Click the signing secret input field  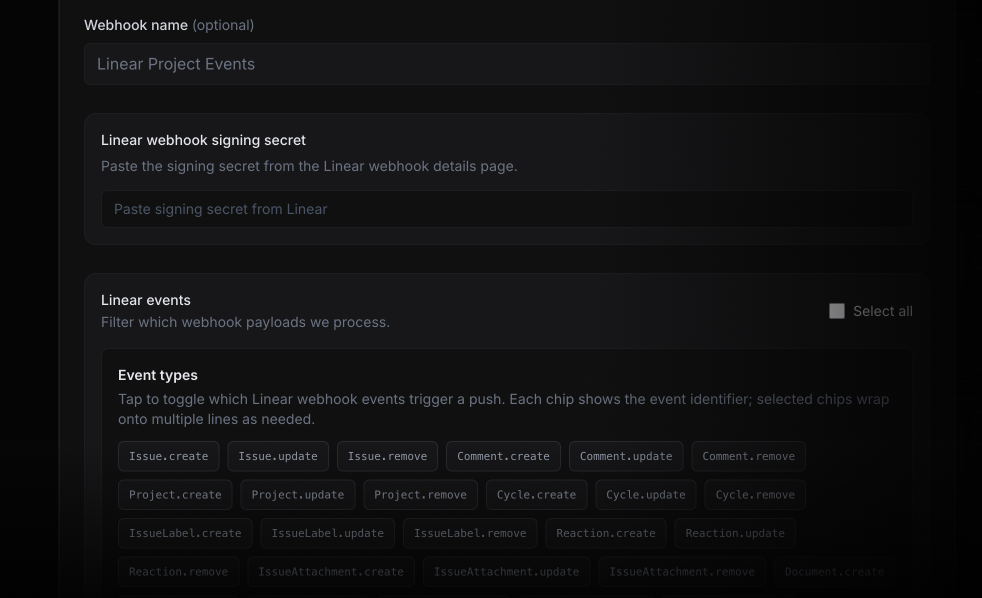507,209
